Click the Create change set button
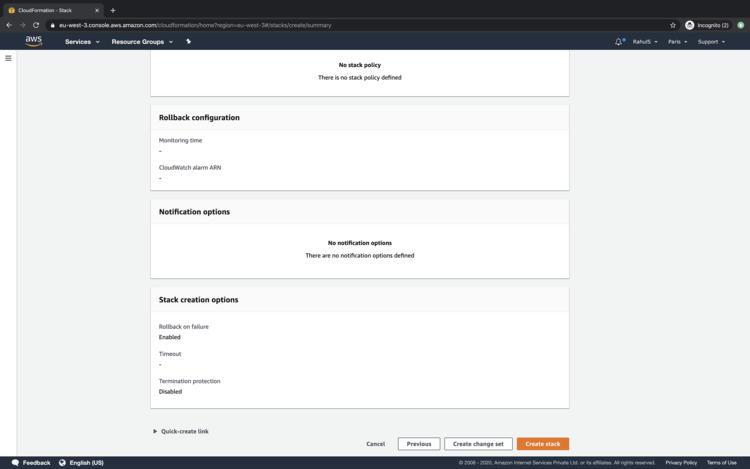The image size is (750, 469). click(478, 444)
